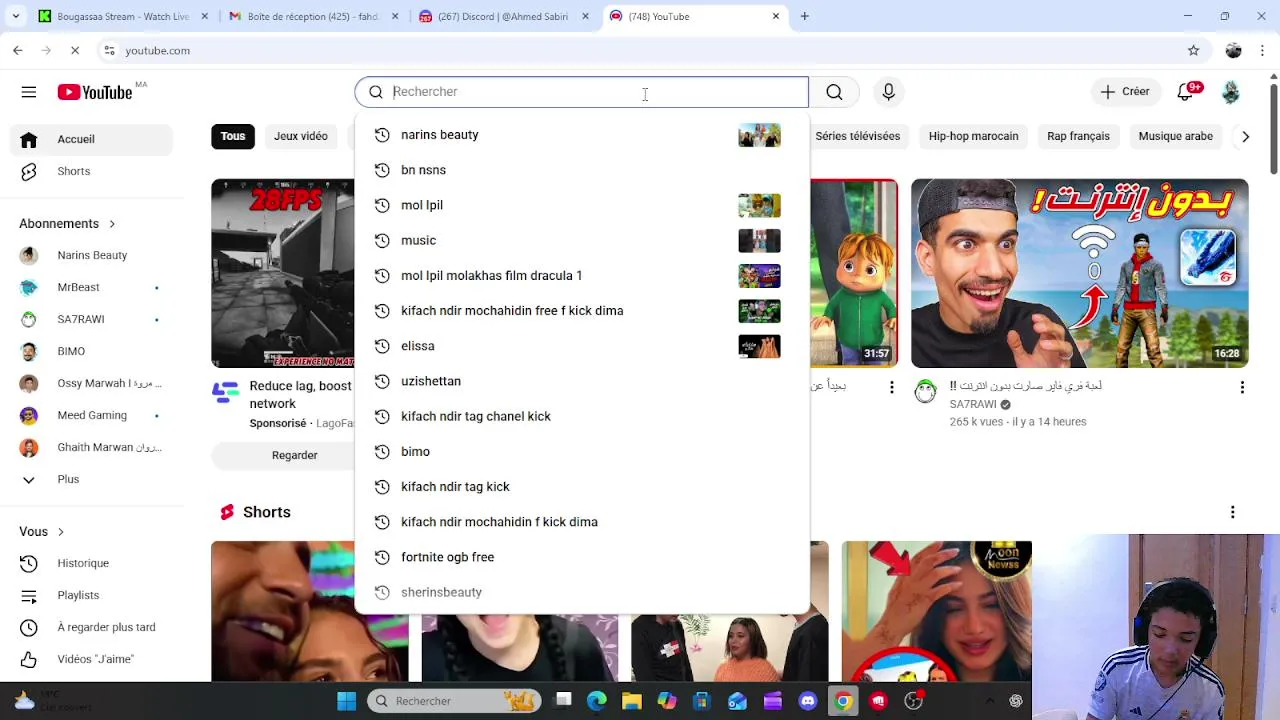
Task: Select 'mol lpil molakhas film dracula 1' suggestion
Action: click(581, 275)
